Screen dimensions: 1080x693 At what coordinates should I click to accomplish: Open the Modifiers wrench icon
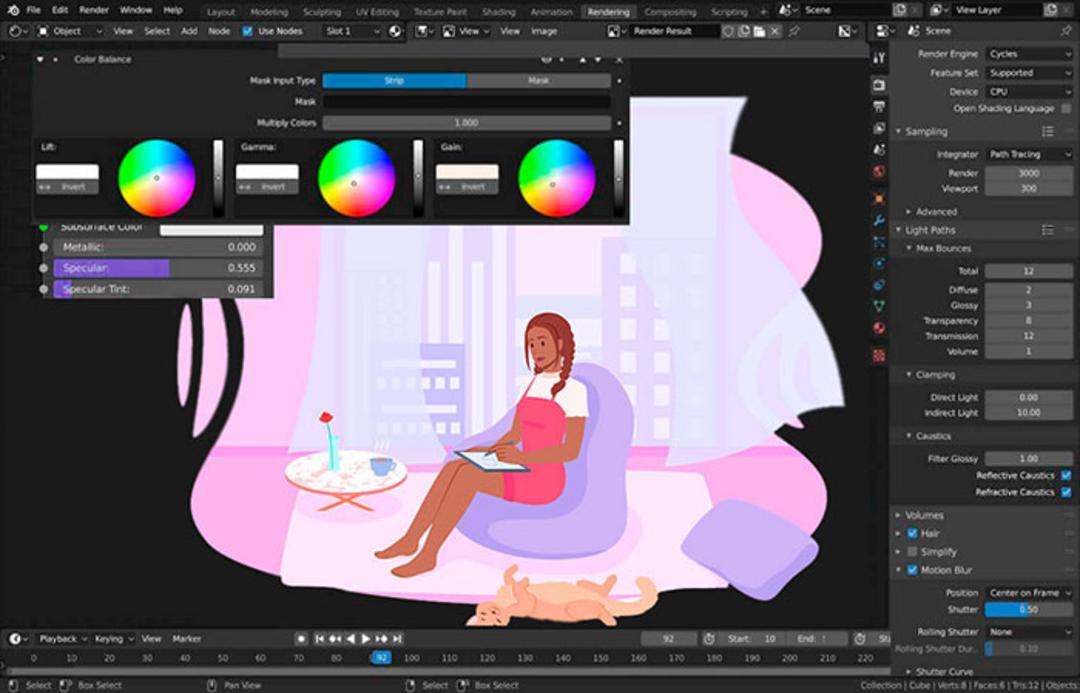(879, 220)
